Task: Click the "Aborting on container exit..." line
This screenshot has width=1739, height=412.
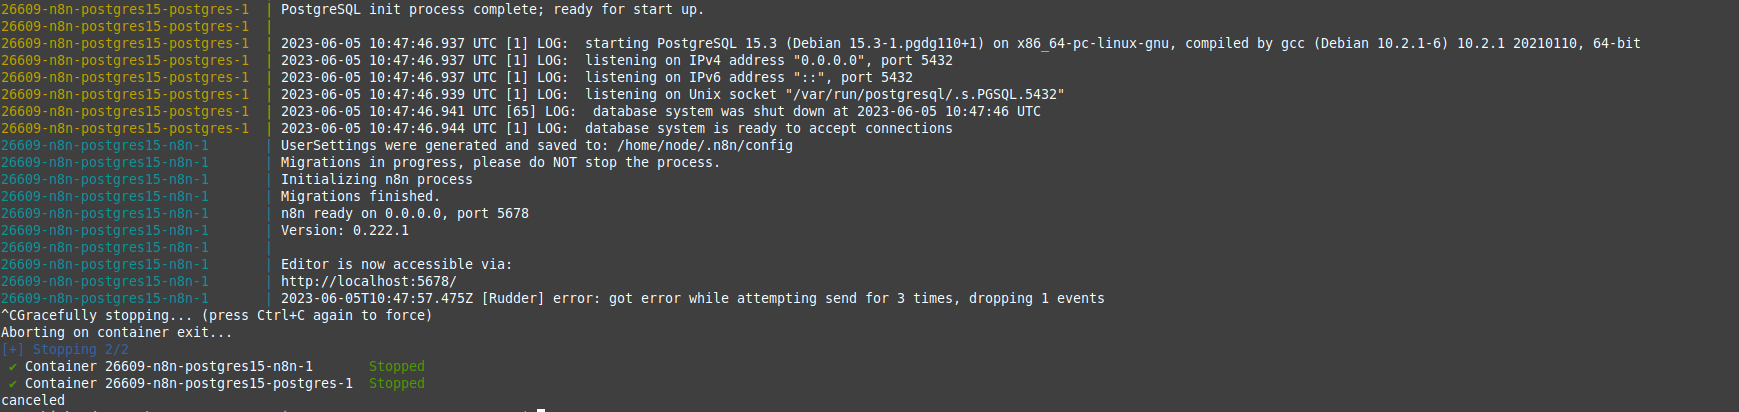Action: [116, 333]
